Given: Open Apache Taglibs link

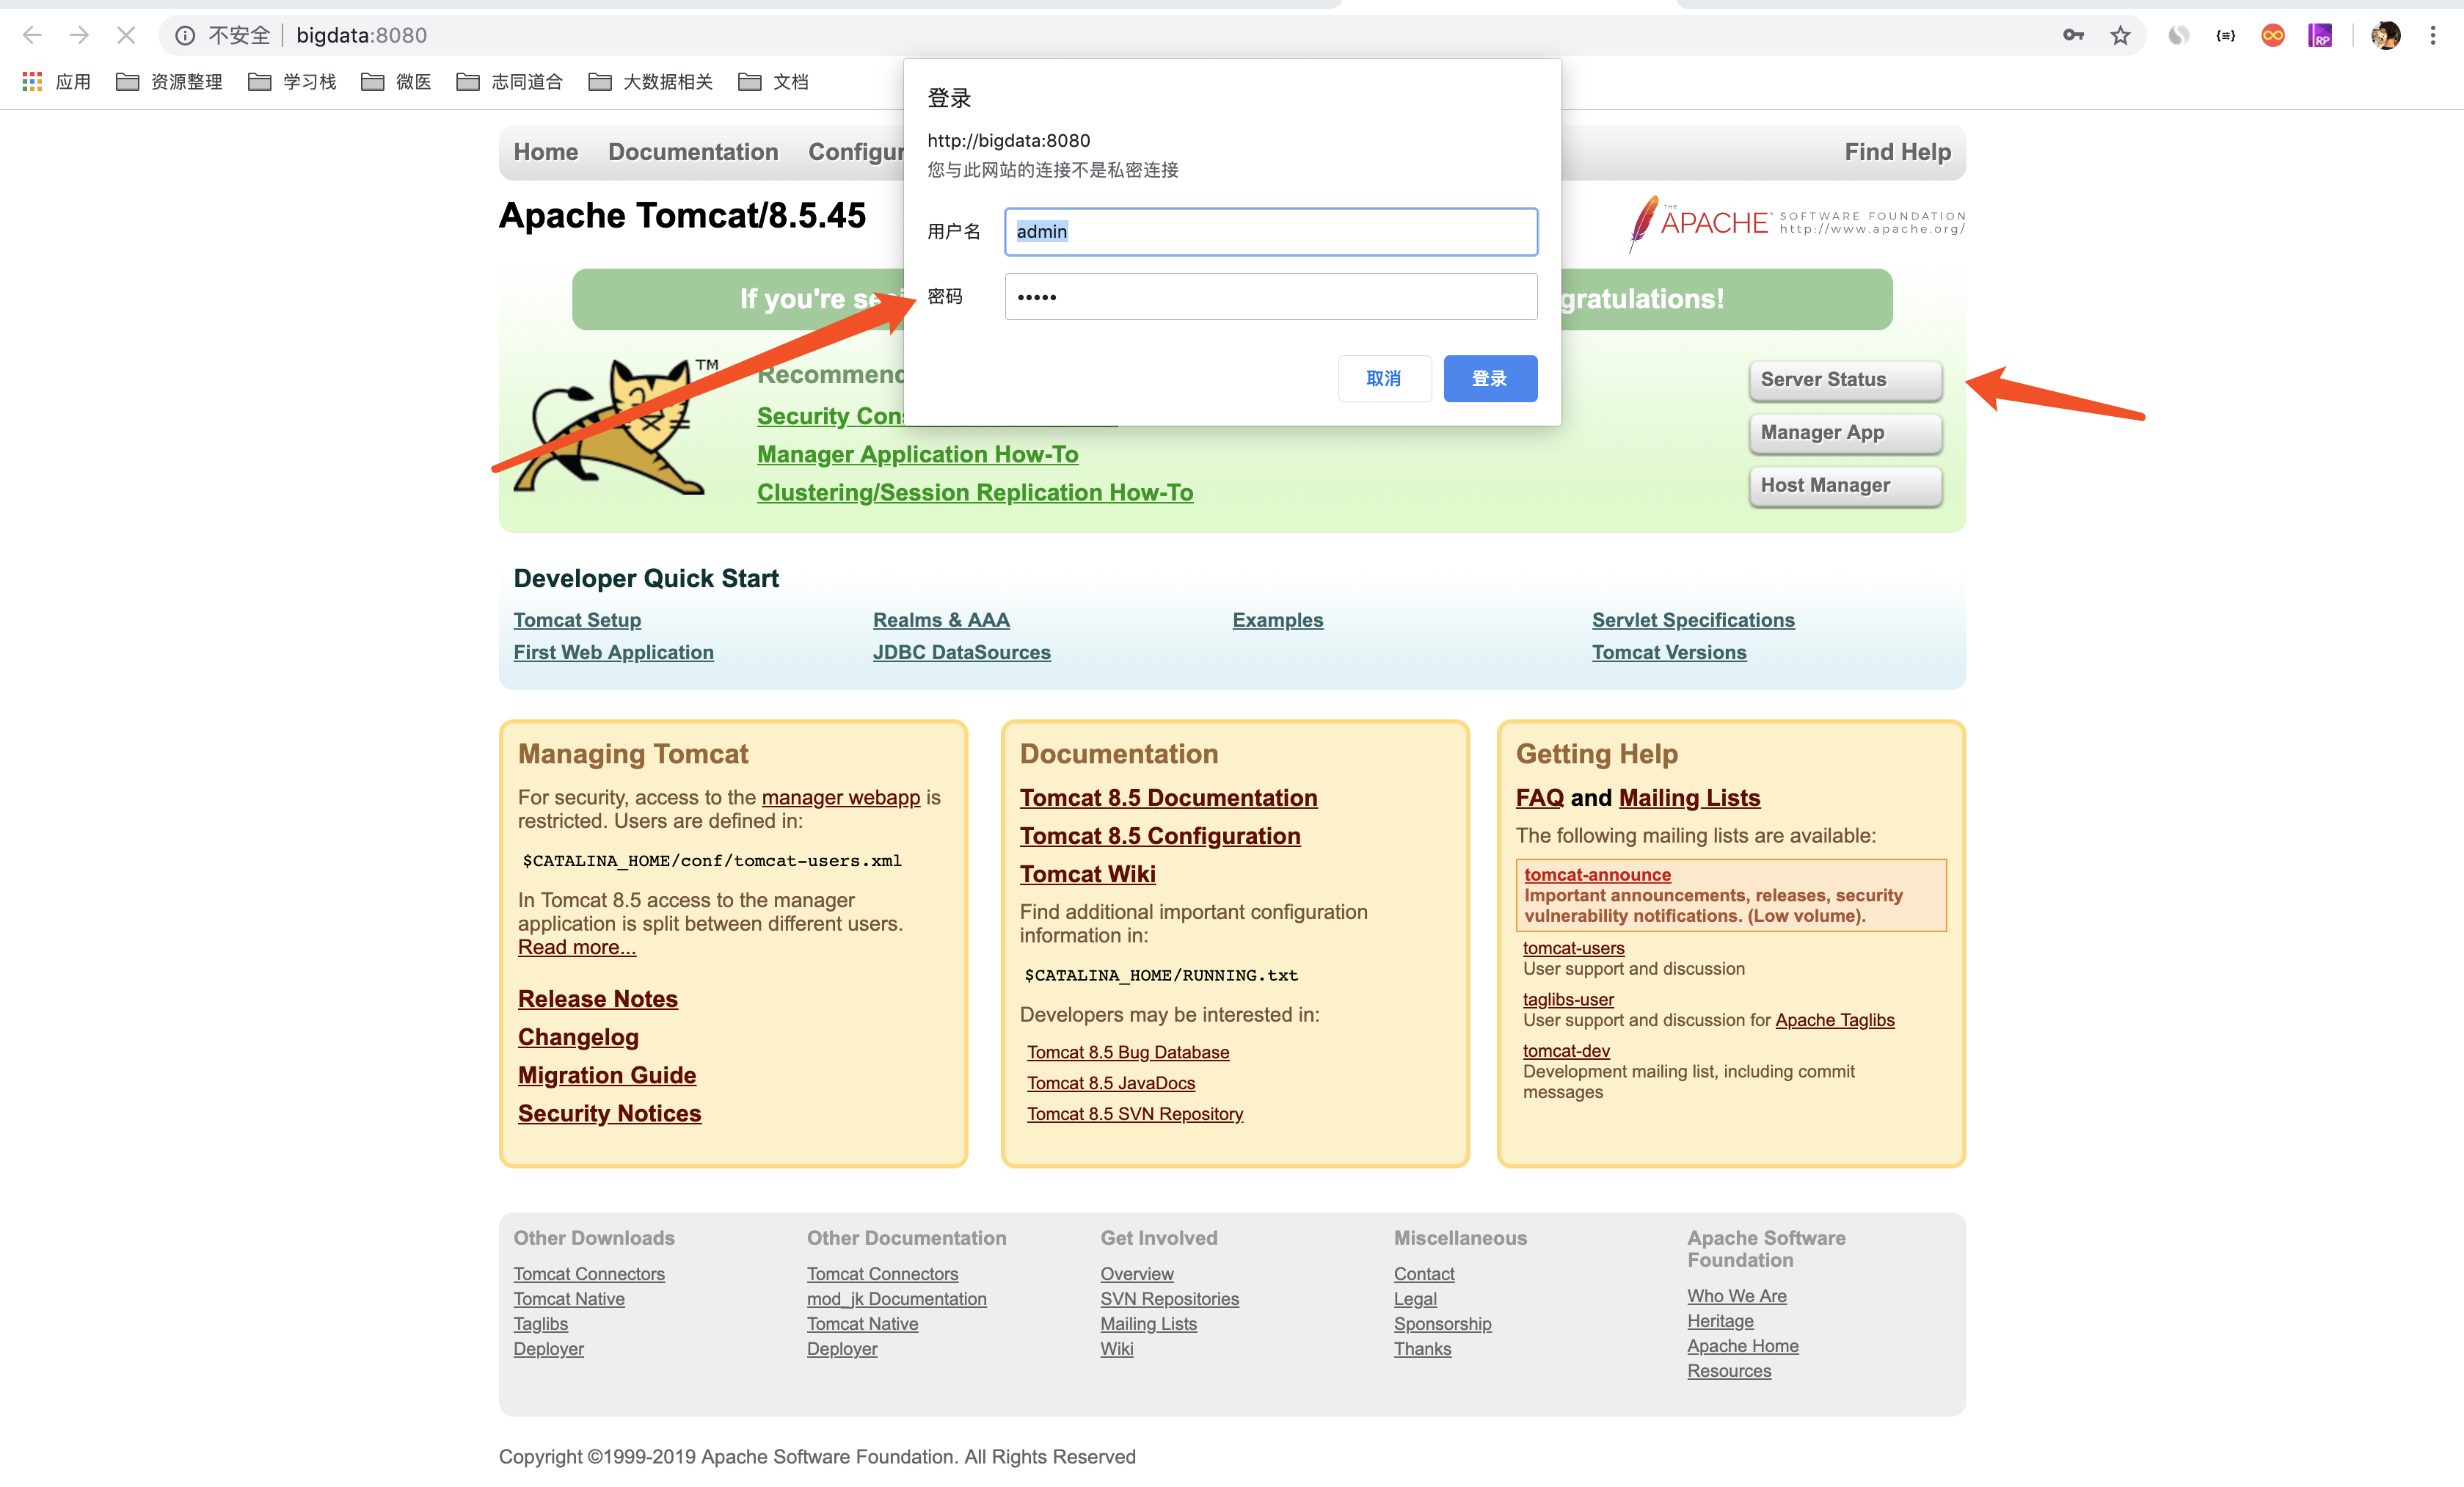Looking at the screenshot, I should pos(1835,1020).
